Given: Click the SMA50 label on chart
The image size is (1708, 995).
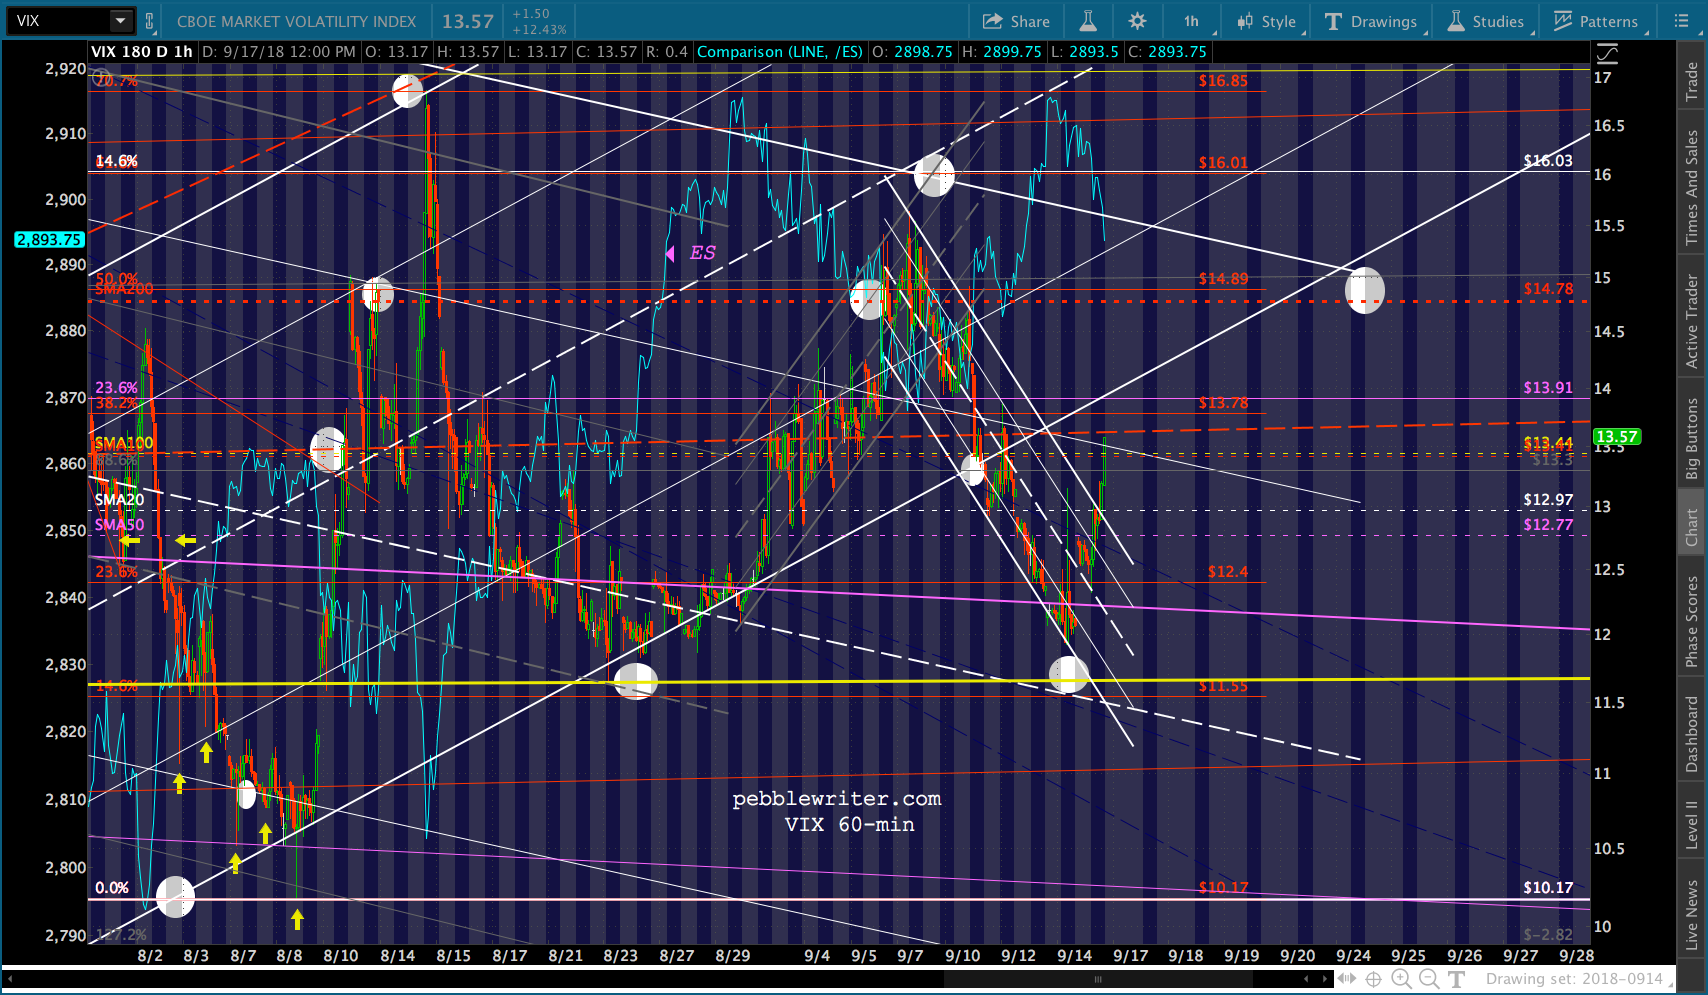Looking at the screenshot, I should tap(119, 524).
